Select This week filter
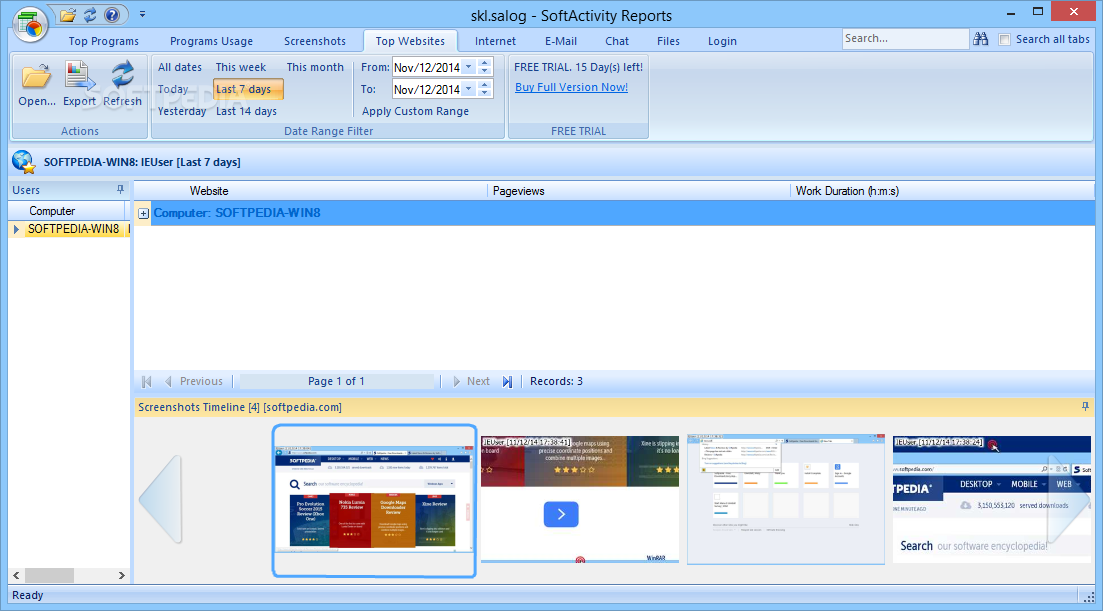This screenshot has width=1103, height=611. 241,67
